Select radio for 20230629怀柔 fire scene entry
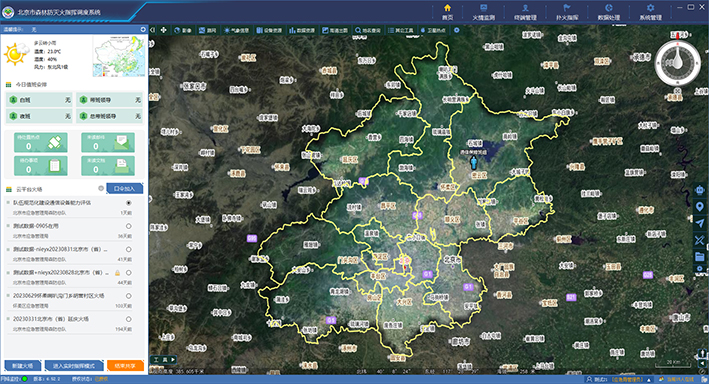709x384 pixels. pyautogui.click(x=129, y=296)
